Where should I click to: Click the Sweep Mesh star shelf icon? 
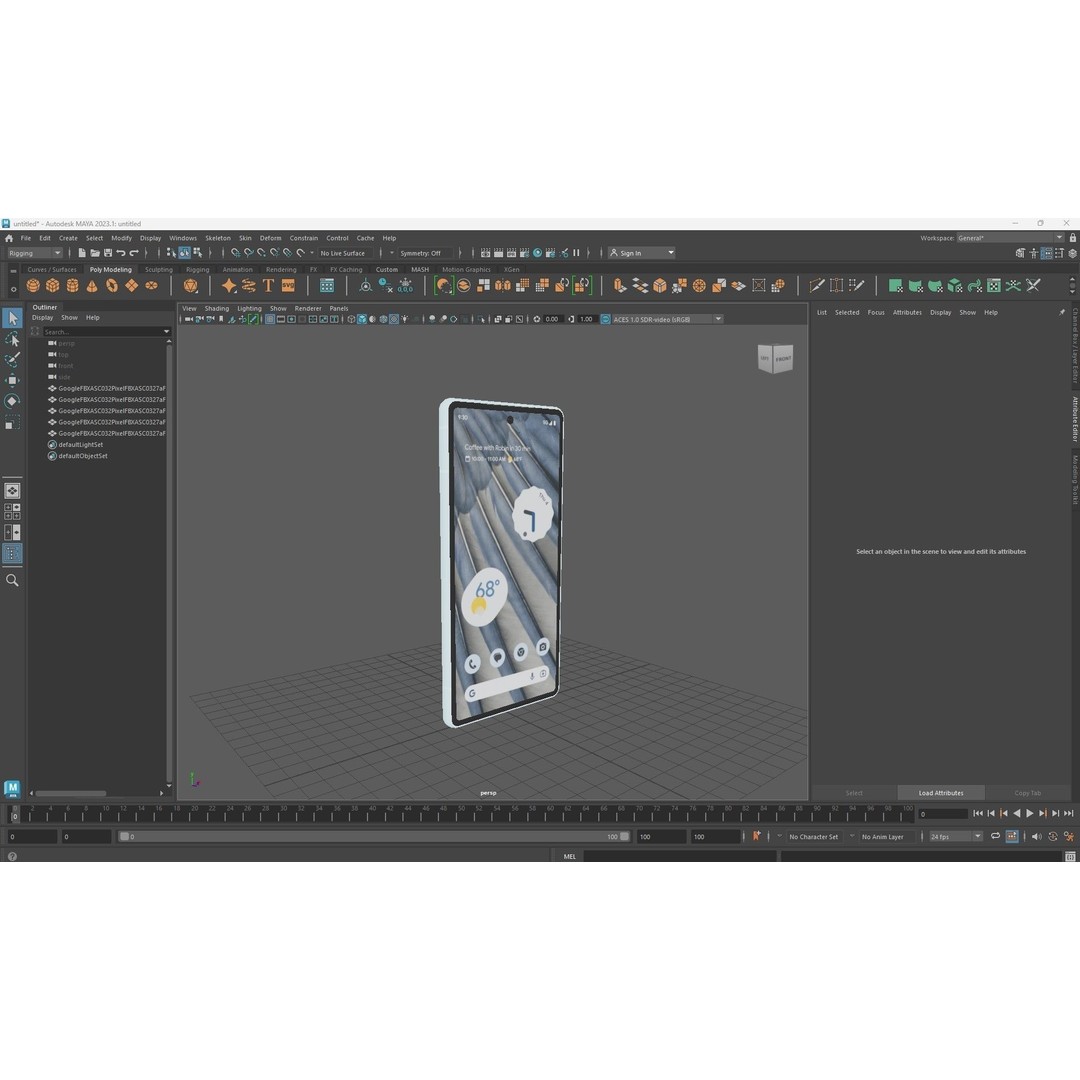(x=229, y=286)
